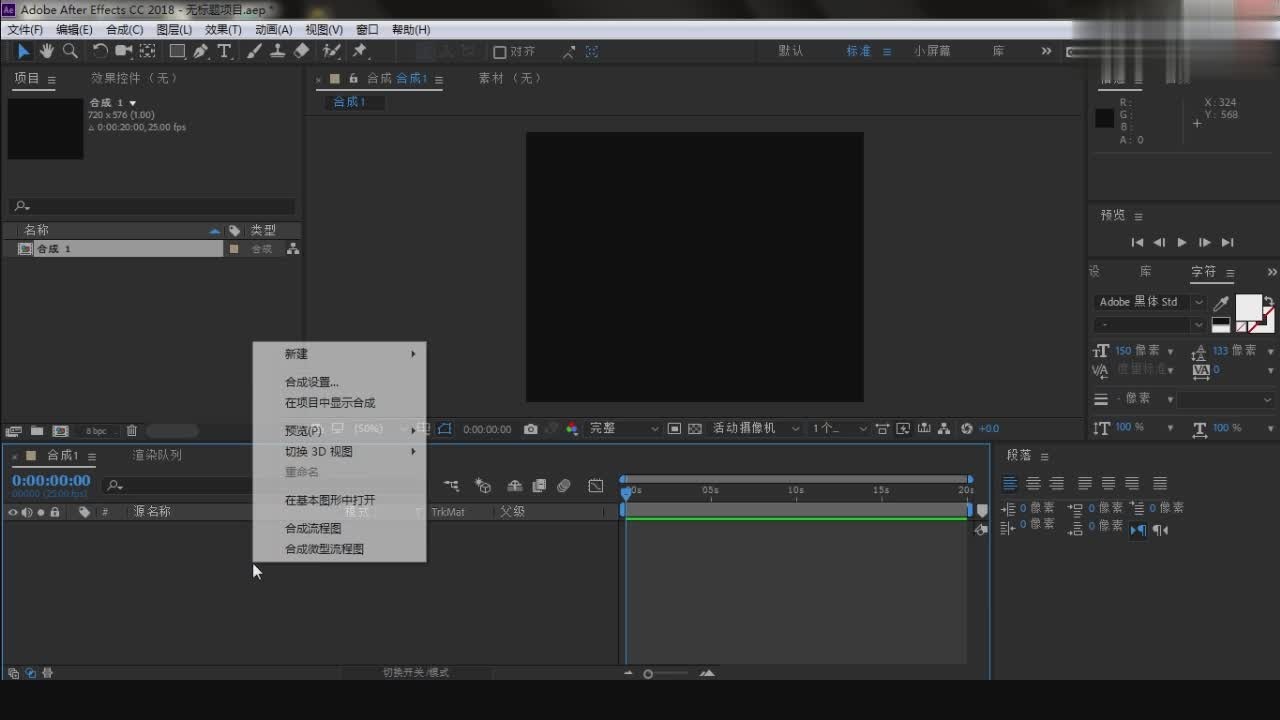Expand workspace overflow chevrons in top bar

[1046, 51]
